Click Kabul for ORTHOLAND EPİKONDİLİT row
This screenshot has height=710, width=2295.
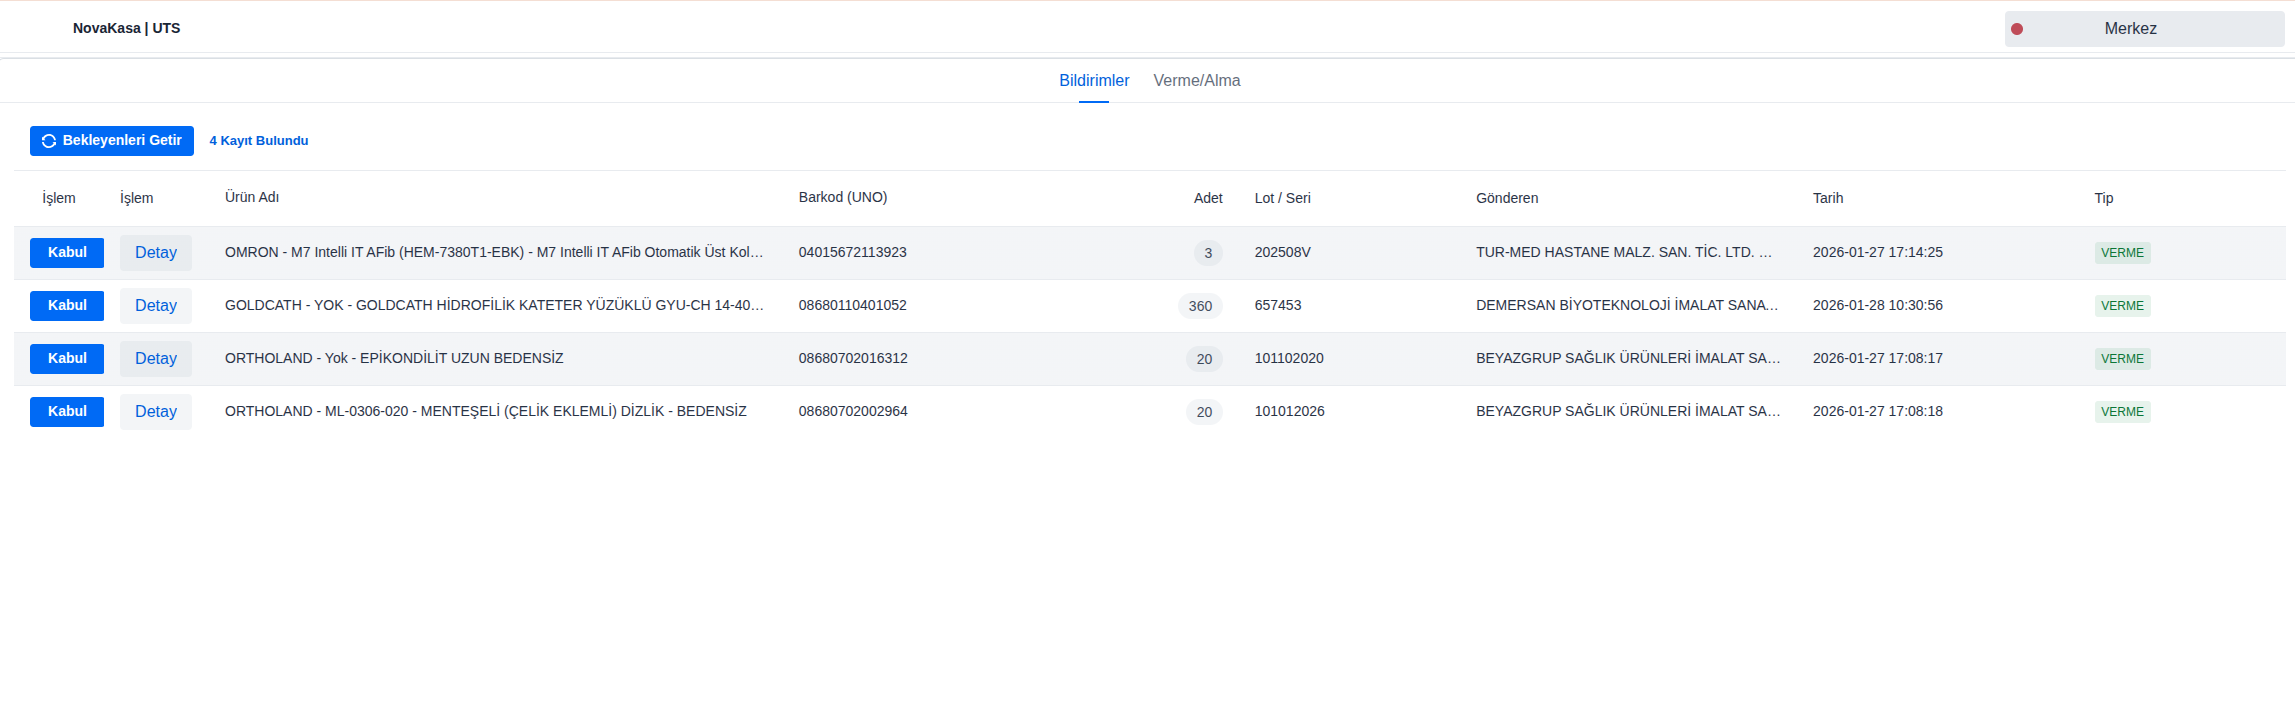(x=67, y=359)
